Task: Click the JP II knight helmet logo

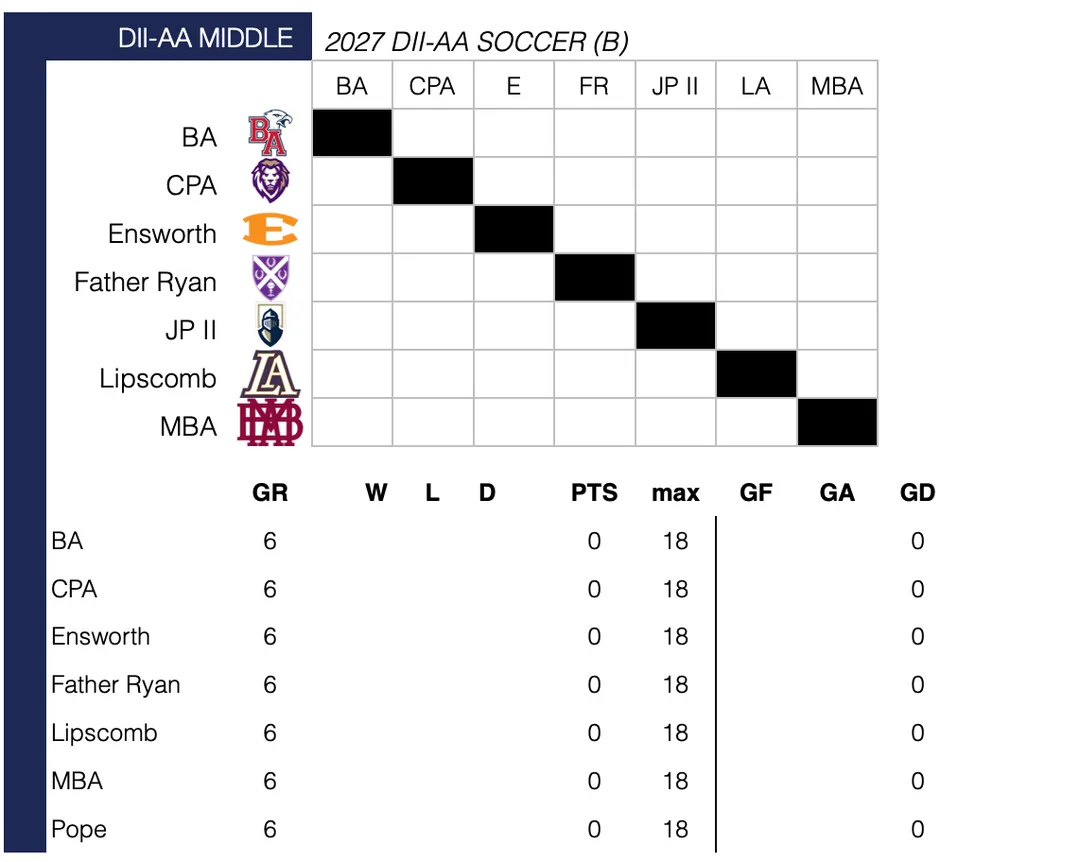Action: tap(270, 325)
